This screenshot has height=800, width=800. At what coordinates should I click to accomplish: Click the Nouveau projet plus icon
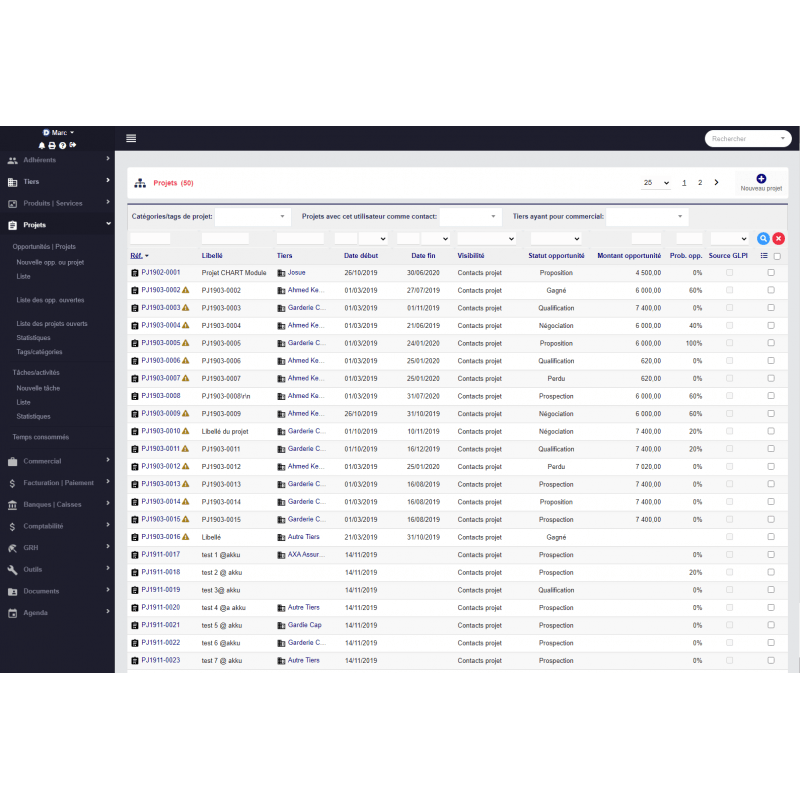click(761, 179)
